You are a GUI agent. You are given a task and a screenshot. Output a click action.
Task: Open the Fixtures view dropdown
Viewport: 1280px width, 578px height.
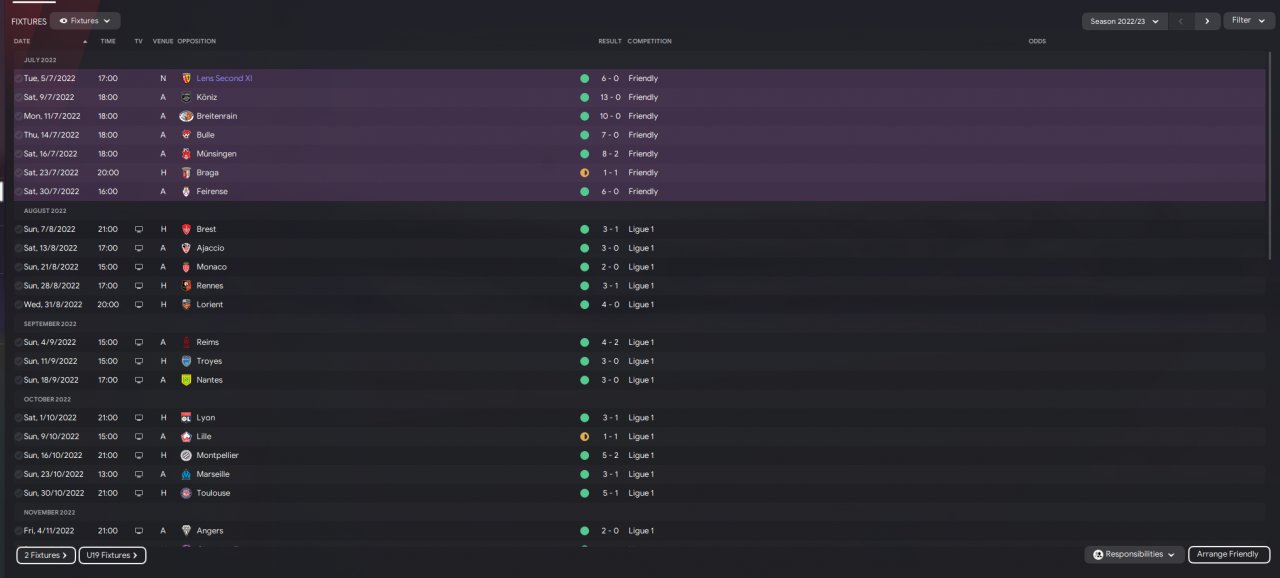coord(85,20)
